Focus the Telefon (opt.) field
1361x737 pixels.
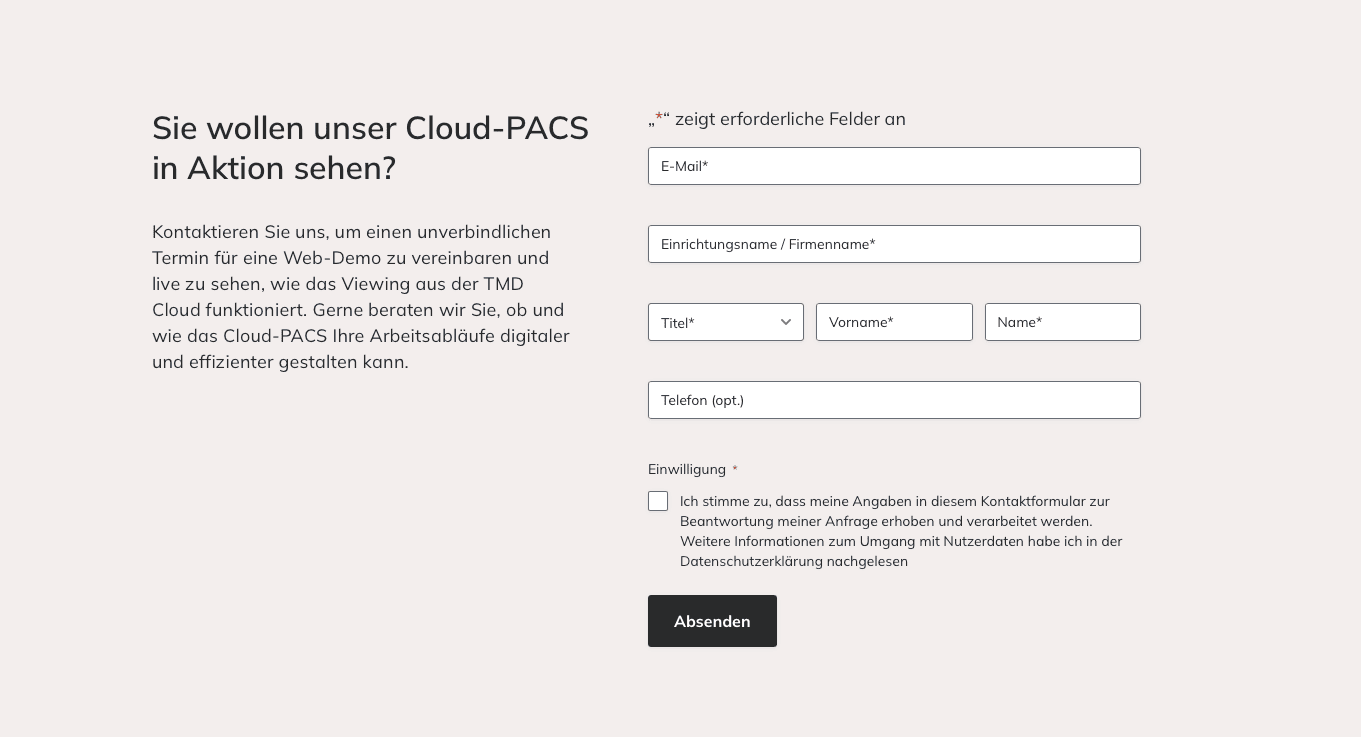[x=894, y=400]
